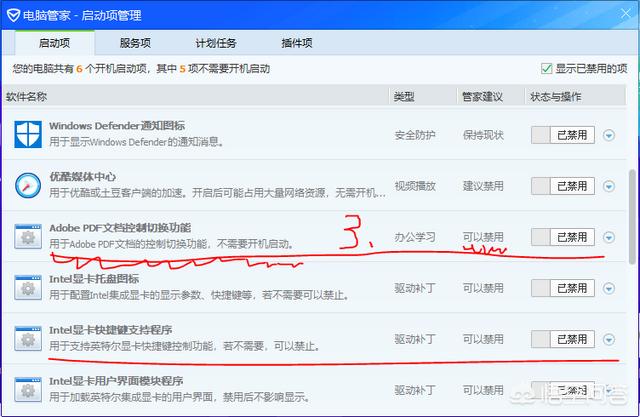Toggle 已禁用 switch for Intel显卡快捷键支持程序
This screenshot has height=417, width=640.
563,340
